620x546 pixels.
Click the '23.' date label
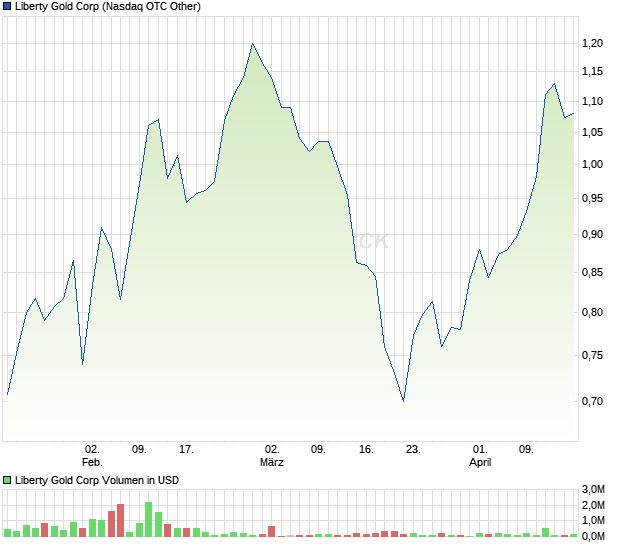[x=413, y=449]
